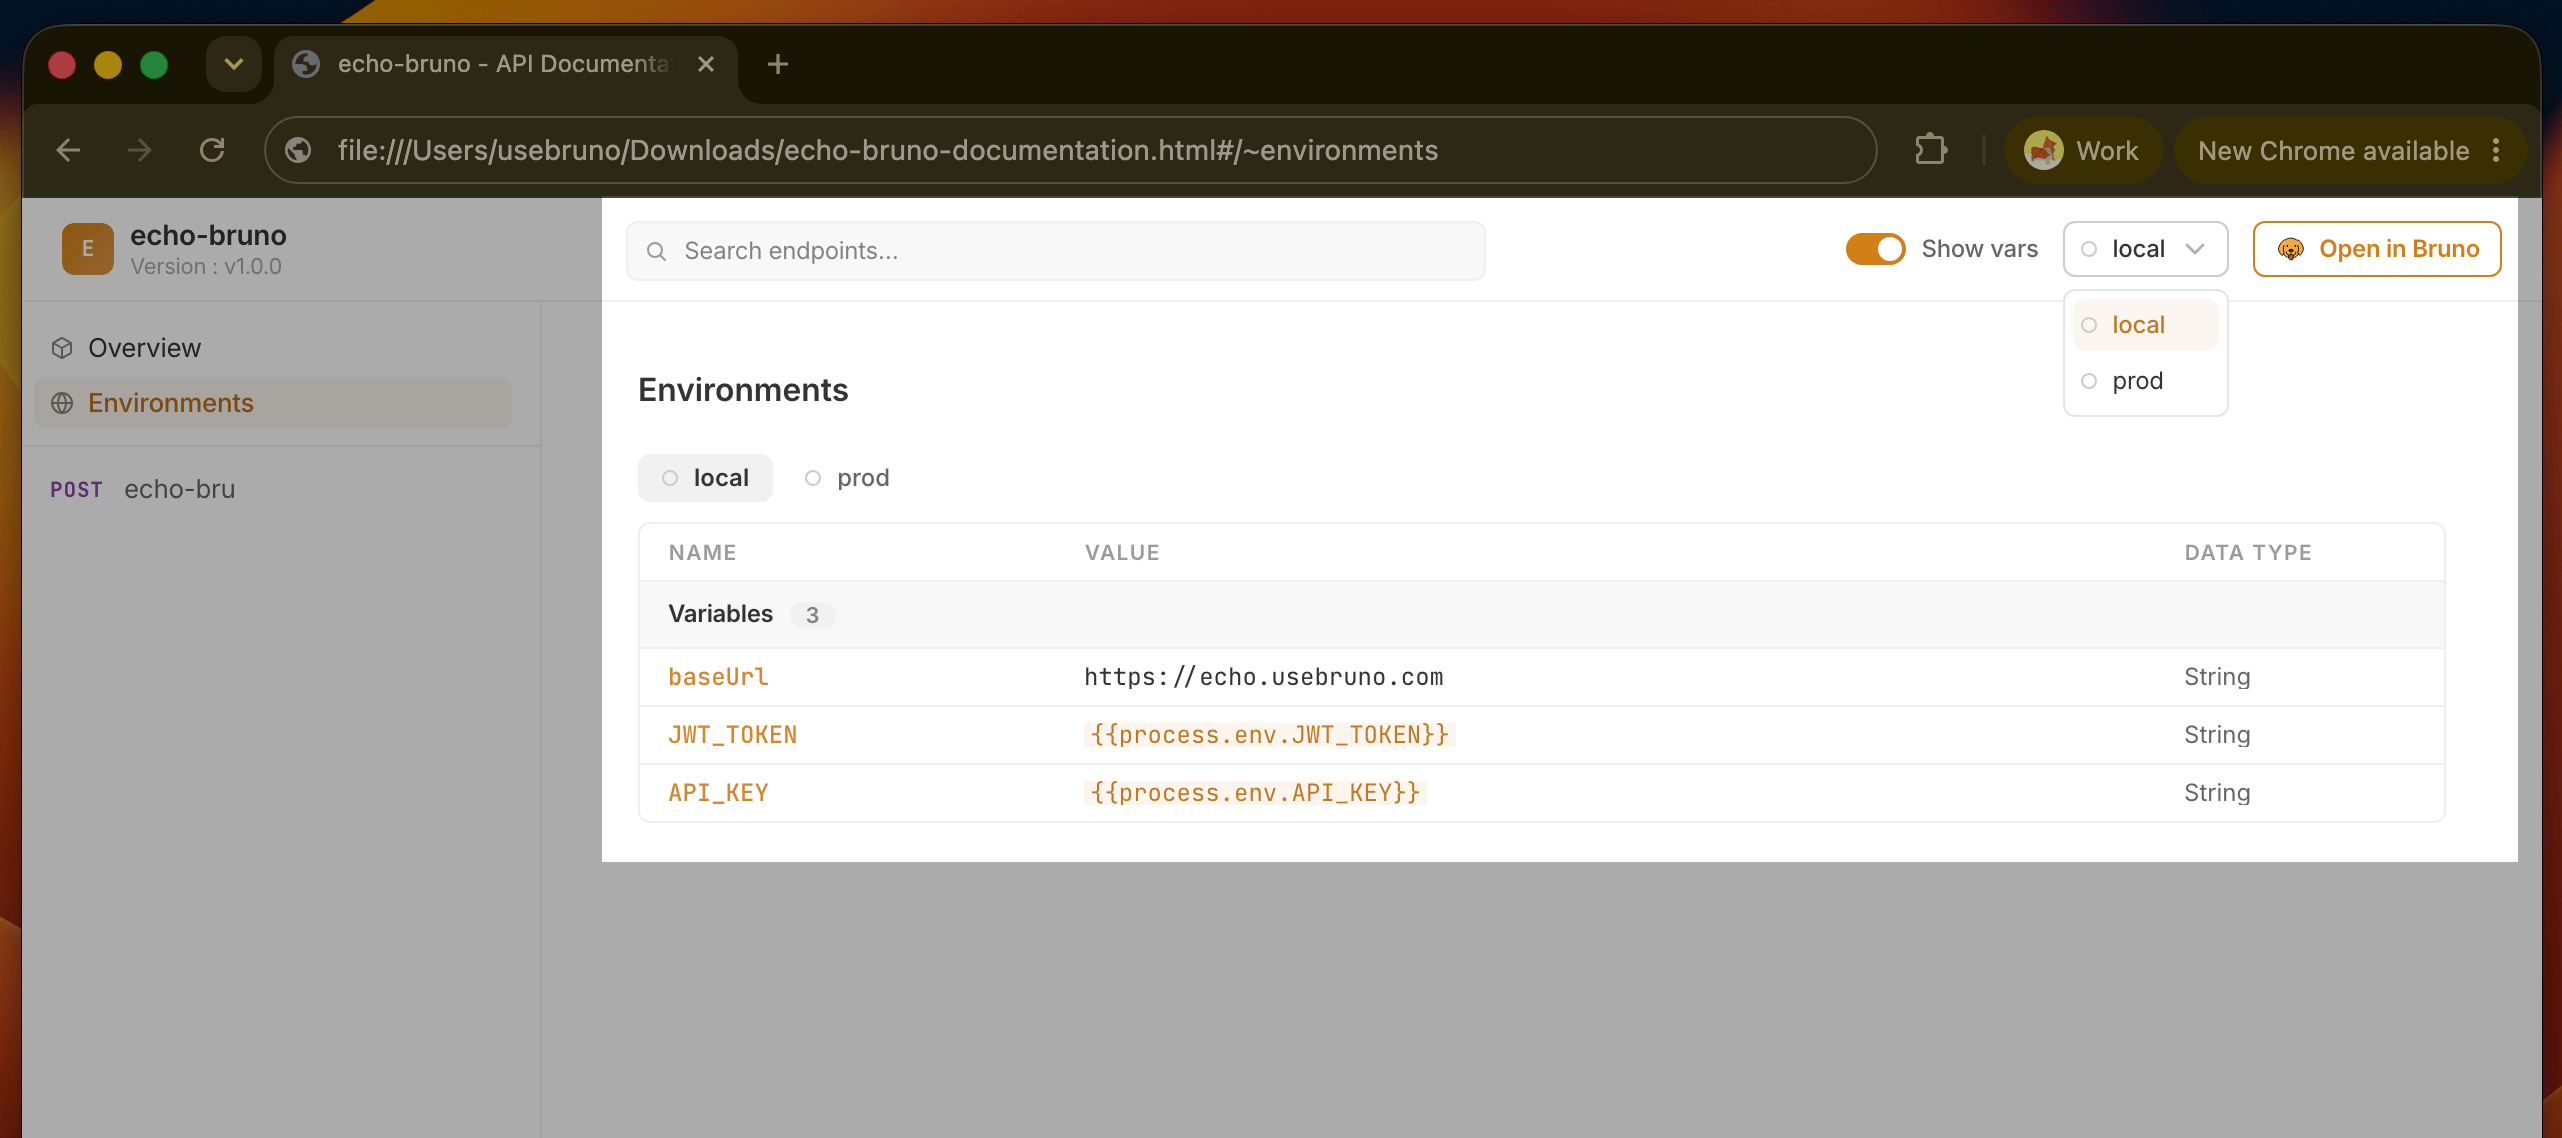Viewport: 2562px width, 1138px height.
Task: Click the VALUE column header
Action: pyautogui.click(x=1122, y=553)
